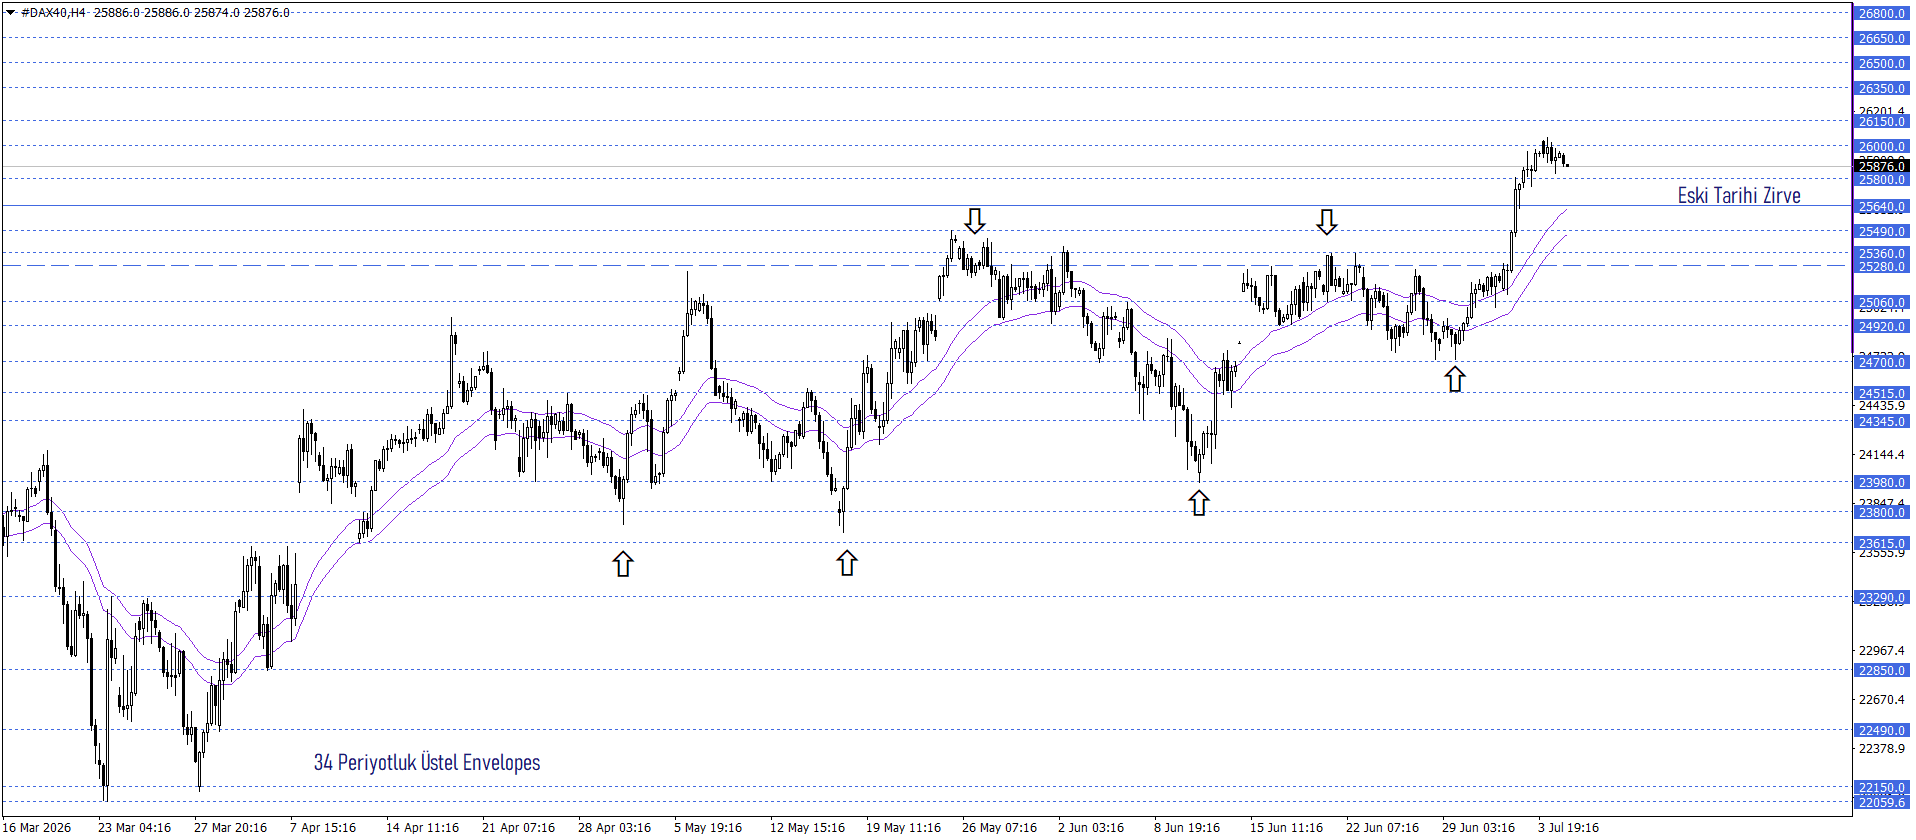Click the 25490.0 price level label
This screenshot has width=1916, height=840.
1882,231
